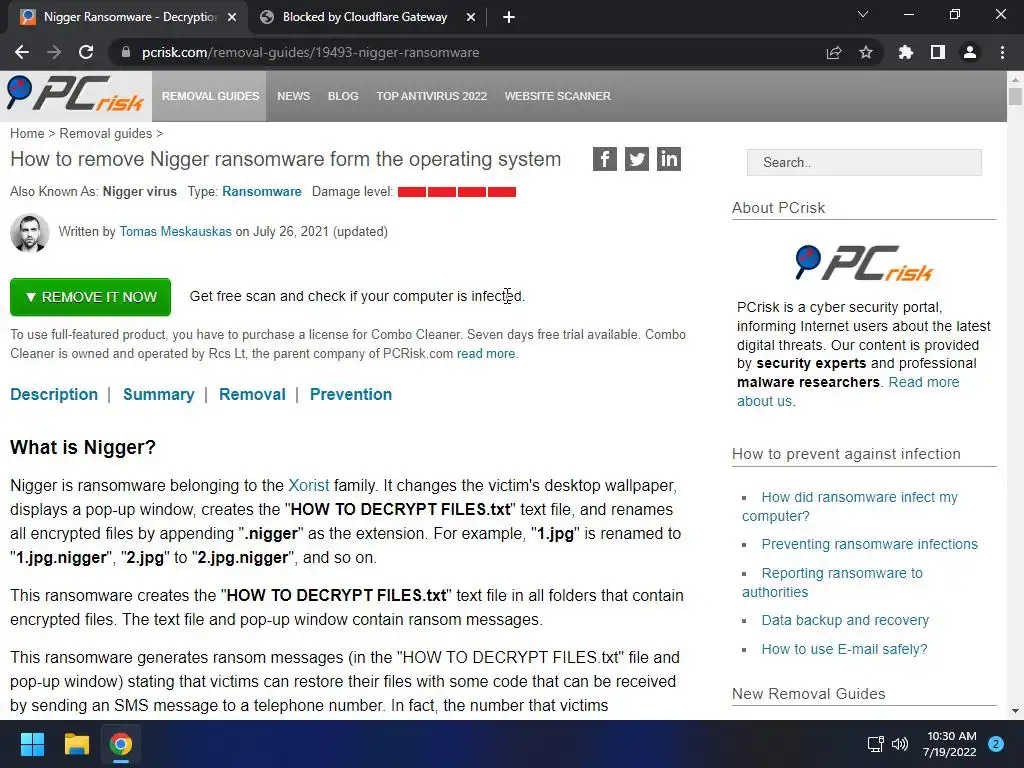Click the PCrisk logo in header
Image resolution: width=1024 pixels, height=768 pixels.
tap(75, 95)
